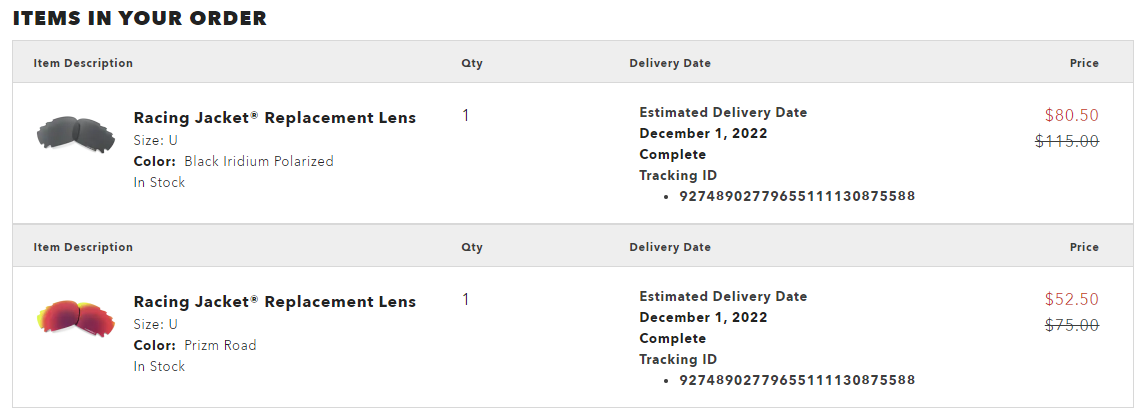
Task: Click the red Prizm Road lens thumbnail
Action: click(76, 318)
